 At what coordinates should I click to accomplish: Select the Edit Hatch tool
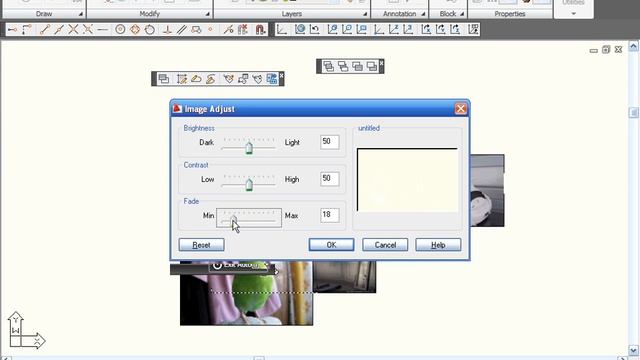tap(182, 79)
